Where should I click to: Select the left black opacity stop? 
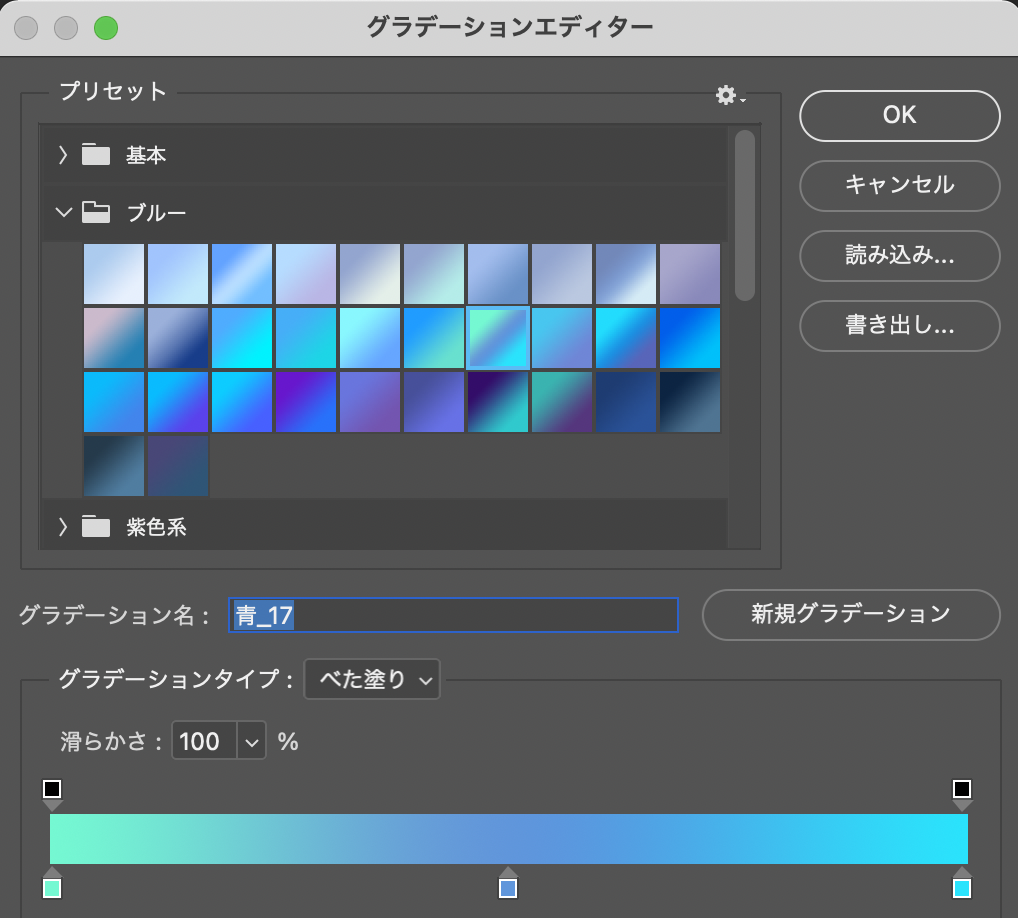coord(52,790)
